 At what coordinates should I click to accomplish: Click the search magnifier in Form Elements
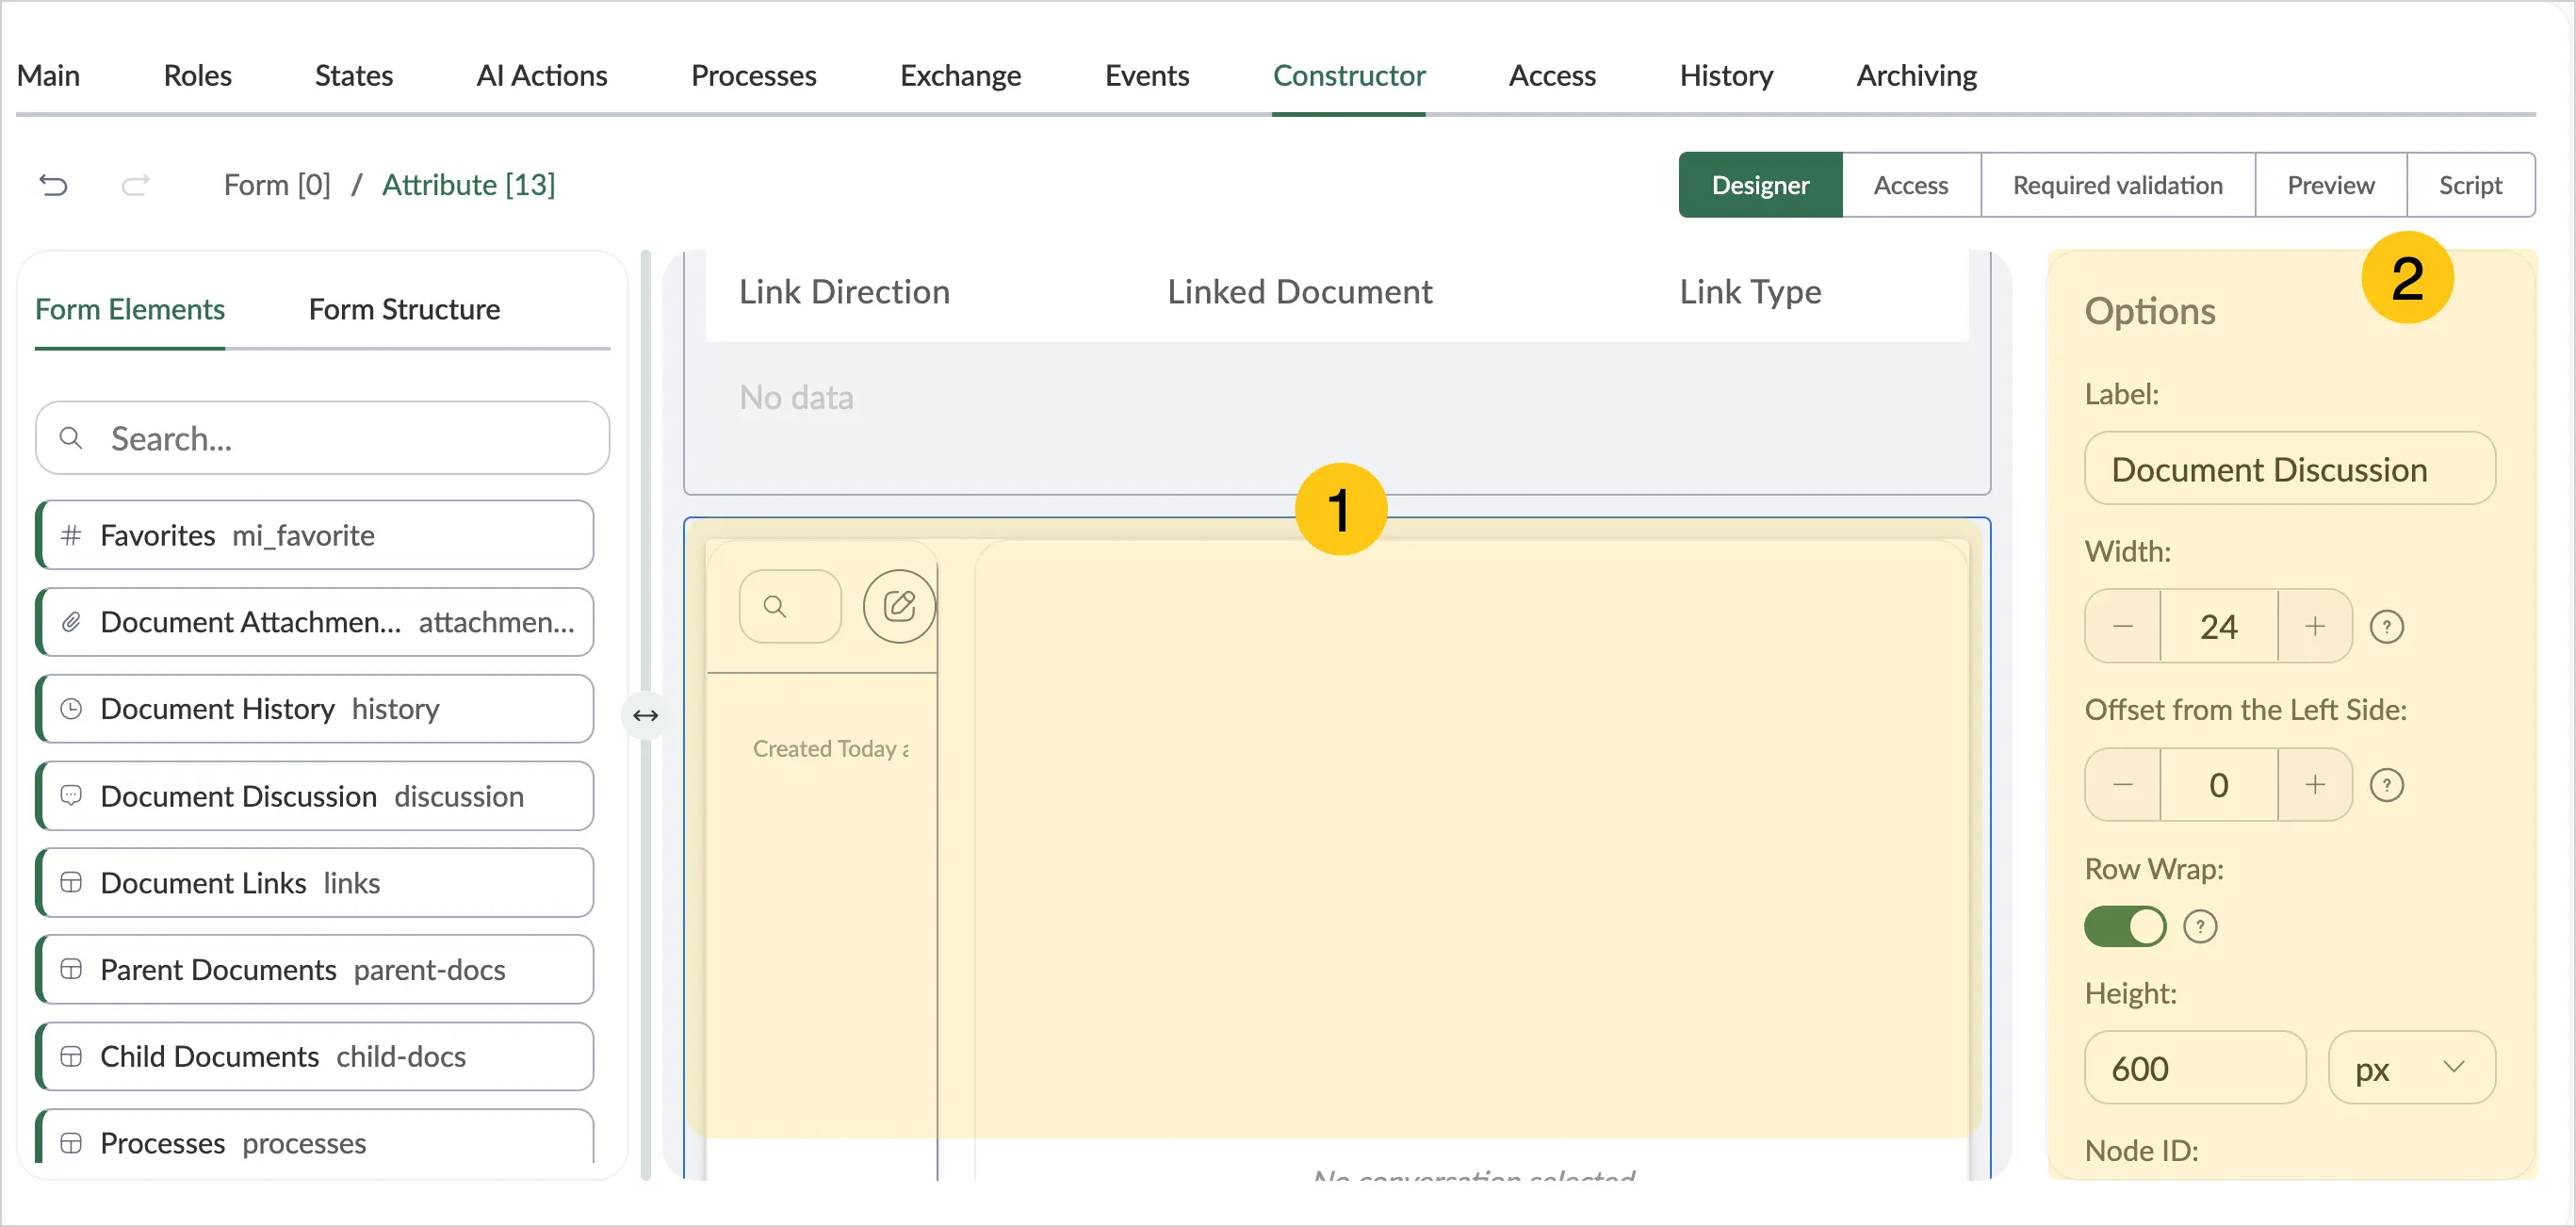pos(71,438)
